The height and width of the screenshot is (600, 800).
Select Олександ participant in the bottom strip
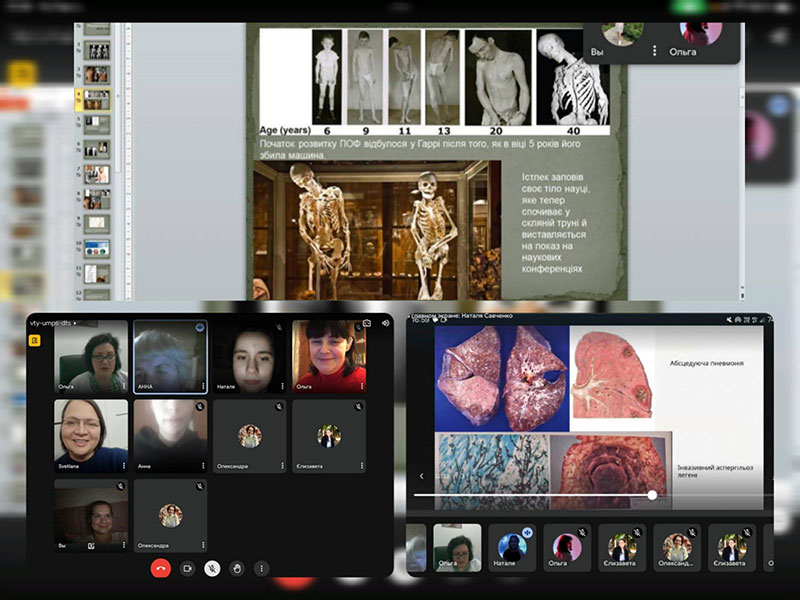(677, 548)
